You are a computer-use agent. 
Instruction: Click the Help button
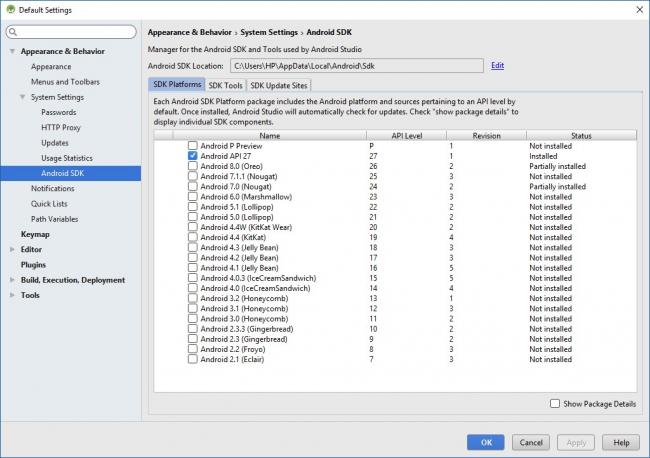click(x=621, y=442)
